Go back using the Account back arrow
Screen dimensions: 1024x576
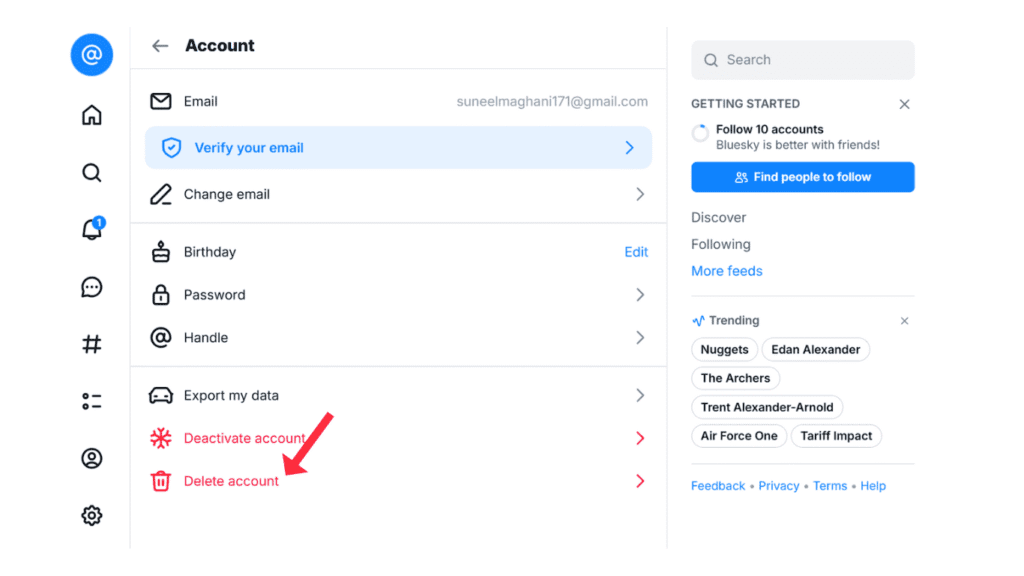point(160,46)
